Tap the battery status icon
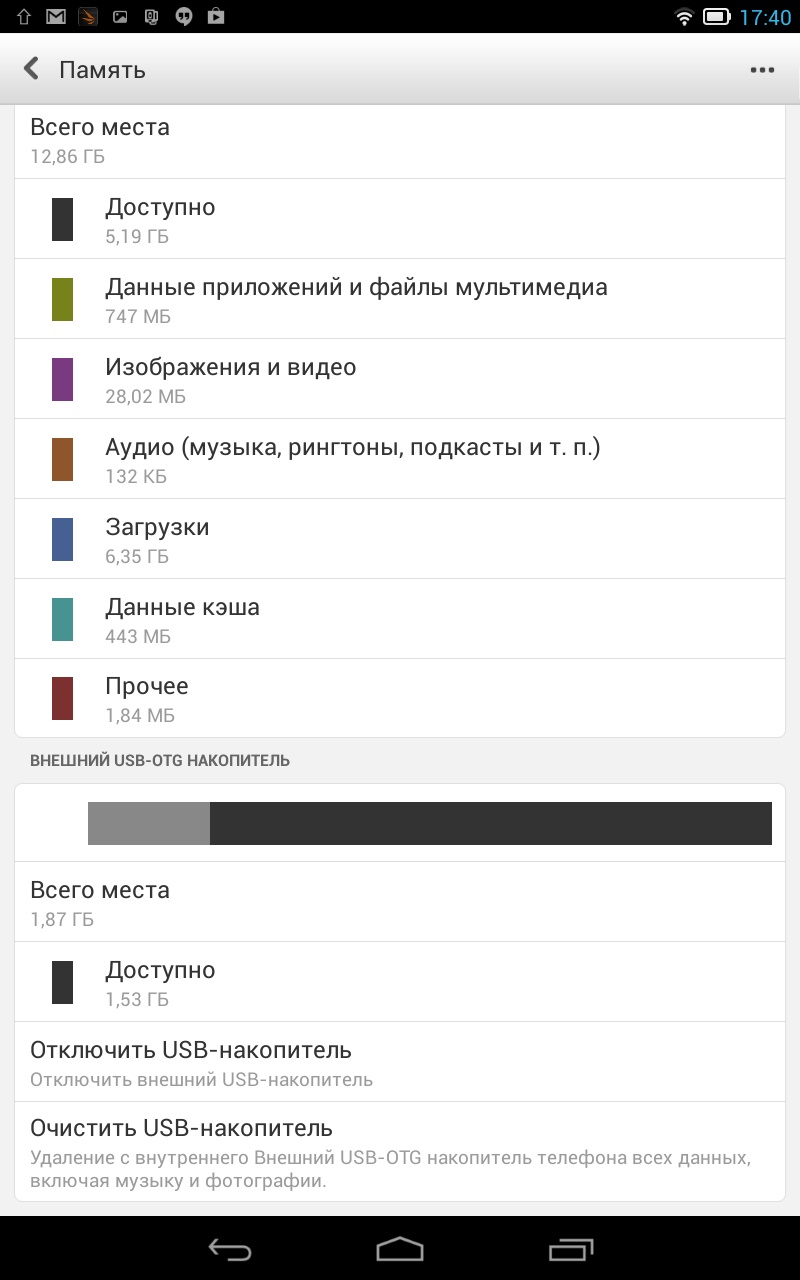The image size is (800, 1280). 716,17
